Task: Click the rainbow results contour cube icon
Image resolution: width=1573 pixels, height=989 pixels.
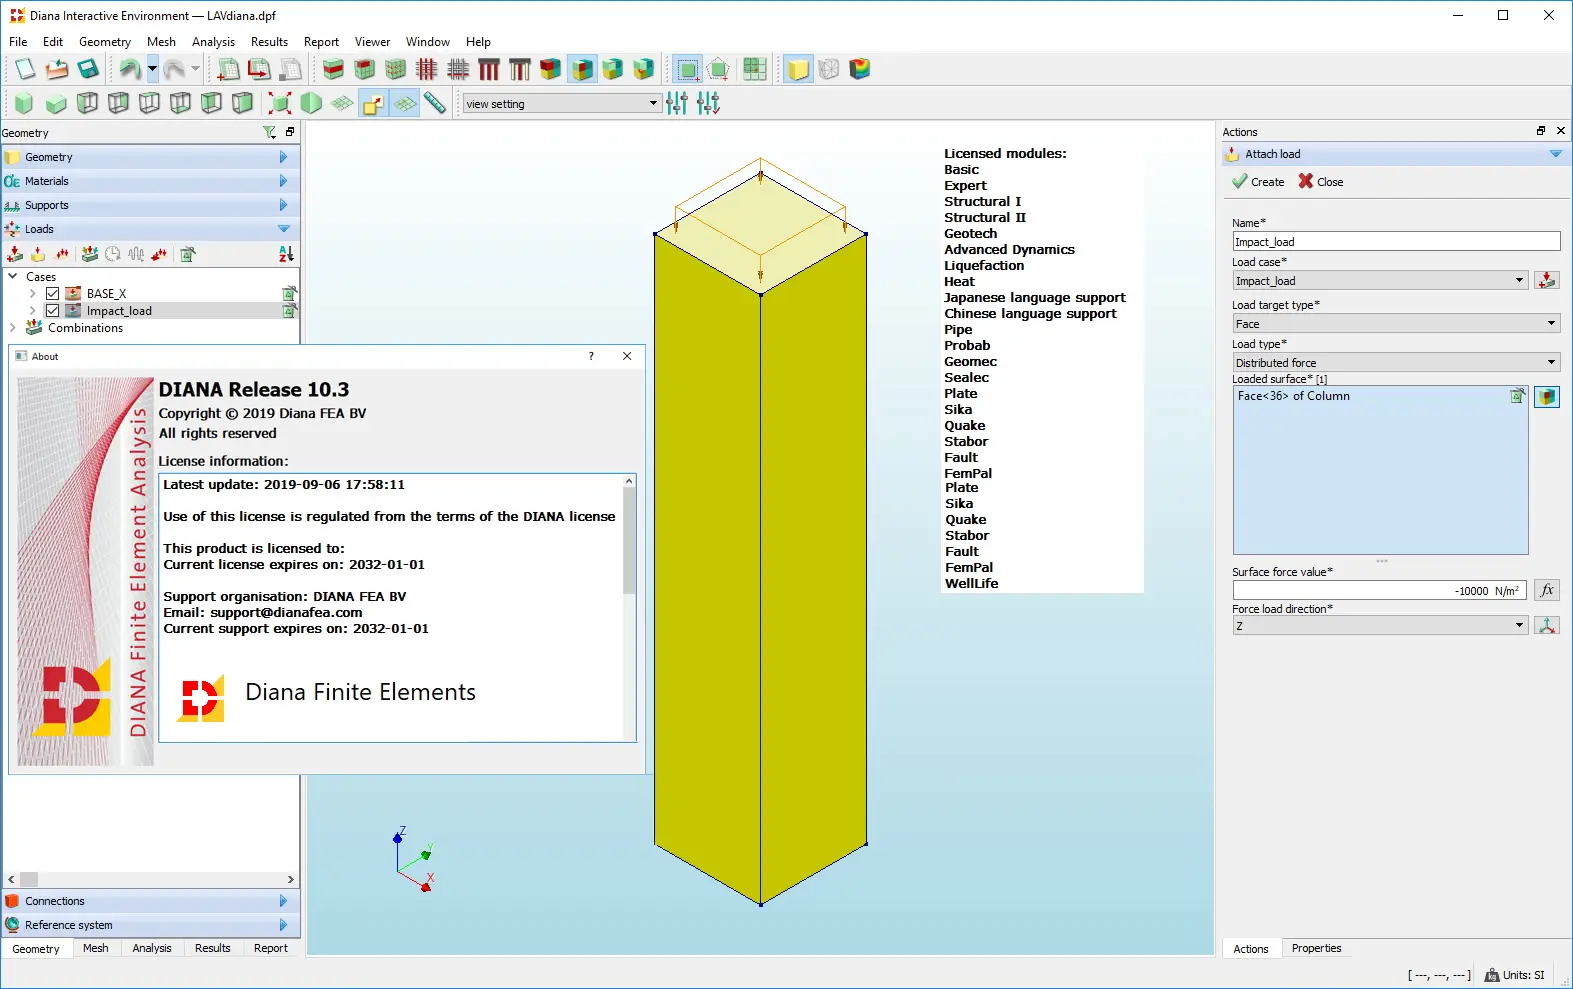Action: [860, 69]
